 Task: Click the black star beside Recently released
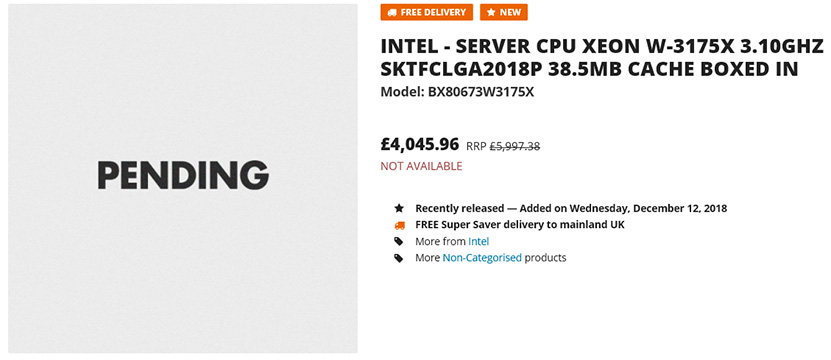pyautogui.click(x=399, y=208)
